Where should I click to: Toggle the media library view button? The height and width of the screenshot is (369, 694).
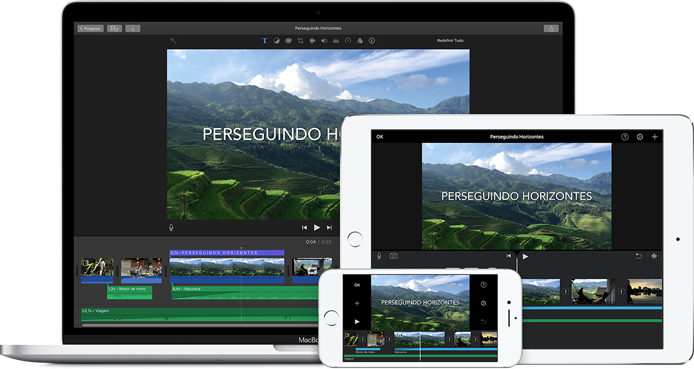coord(114,28)
